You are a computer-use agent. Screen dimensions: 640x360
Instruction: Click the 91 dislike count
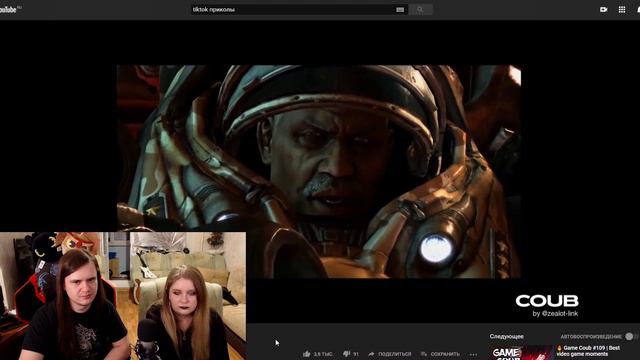[x=356, y=354]
